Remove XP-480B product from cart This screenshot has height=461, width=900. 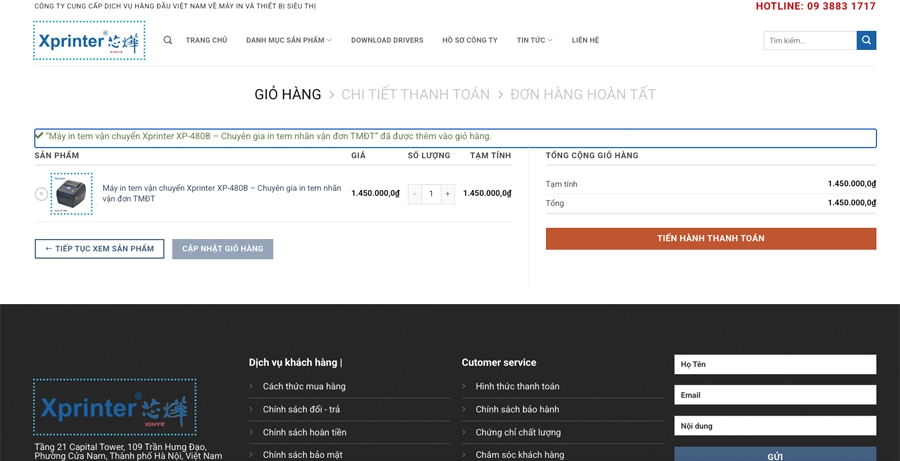tap(41, 194)
